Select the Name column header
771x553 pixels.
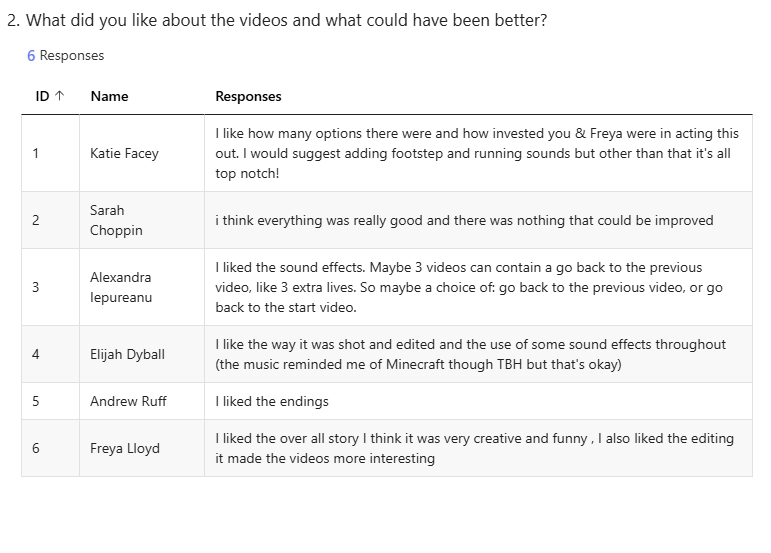point(109,96)
